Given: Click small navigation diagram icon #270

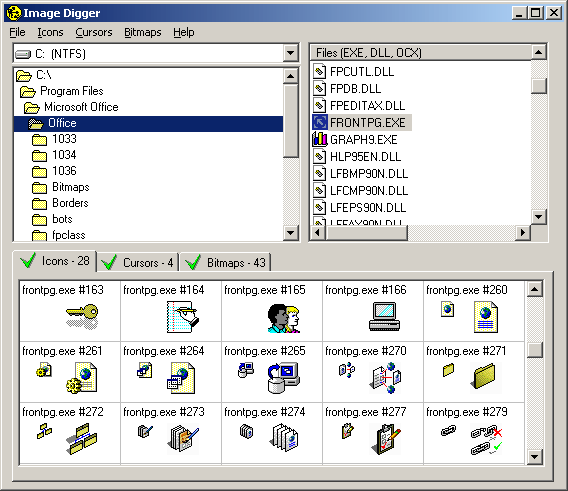Looking at the screenshot, I should pyautogui.click(x=347, y=370).
